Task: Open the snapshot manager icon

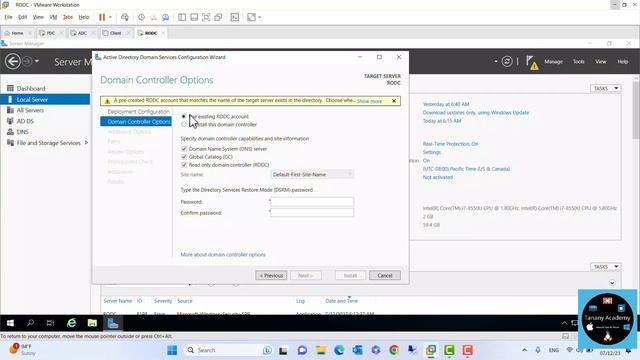Action: coord(165,17)
